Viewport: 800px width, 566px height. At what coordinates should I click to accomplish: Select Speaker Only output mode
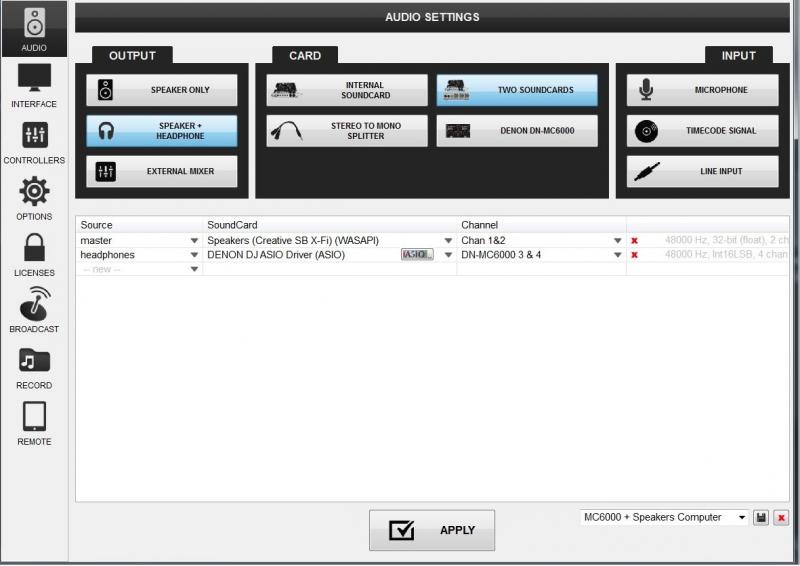pyautogui.click(x=162, y=90)
